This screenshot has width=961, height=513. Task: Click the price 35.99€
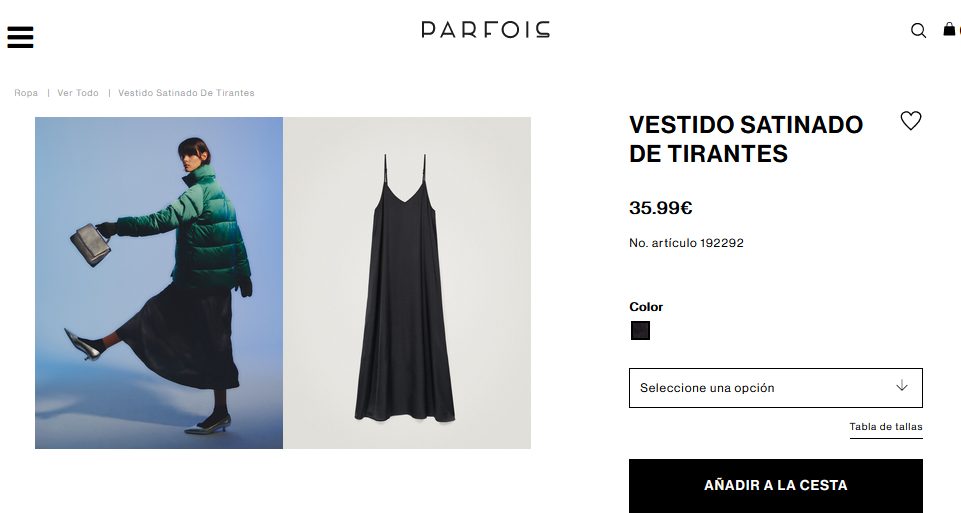[661, 208]
